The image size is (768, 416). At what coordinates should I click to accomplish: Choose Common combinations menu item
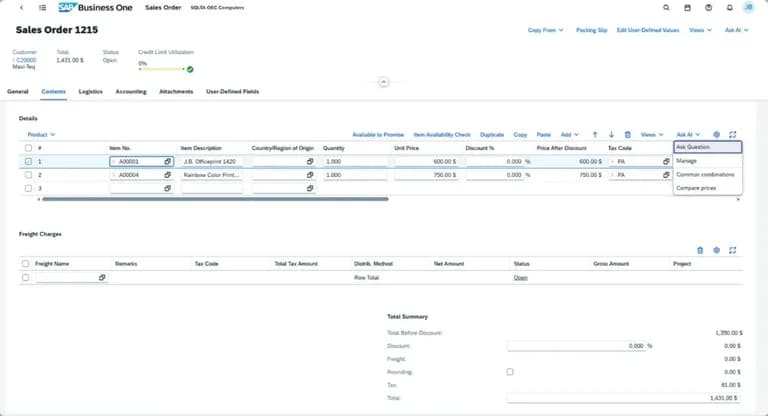pos(708,174)
